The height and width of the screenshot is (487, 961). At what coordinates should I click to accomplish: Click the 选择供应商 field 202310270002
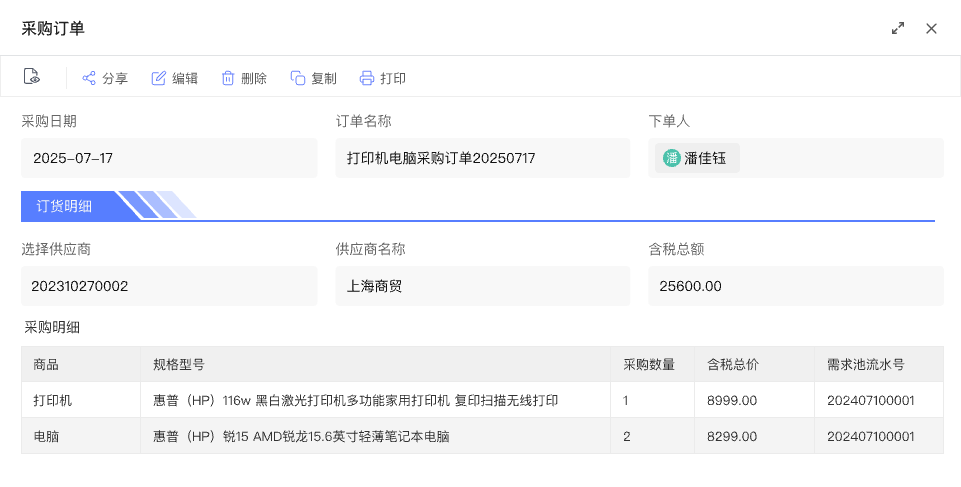click(169, 286)
